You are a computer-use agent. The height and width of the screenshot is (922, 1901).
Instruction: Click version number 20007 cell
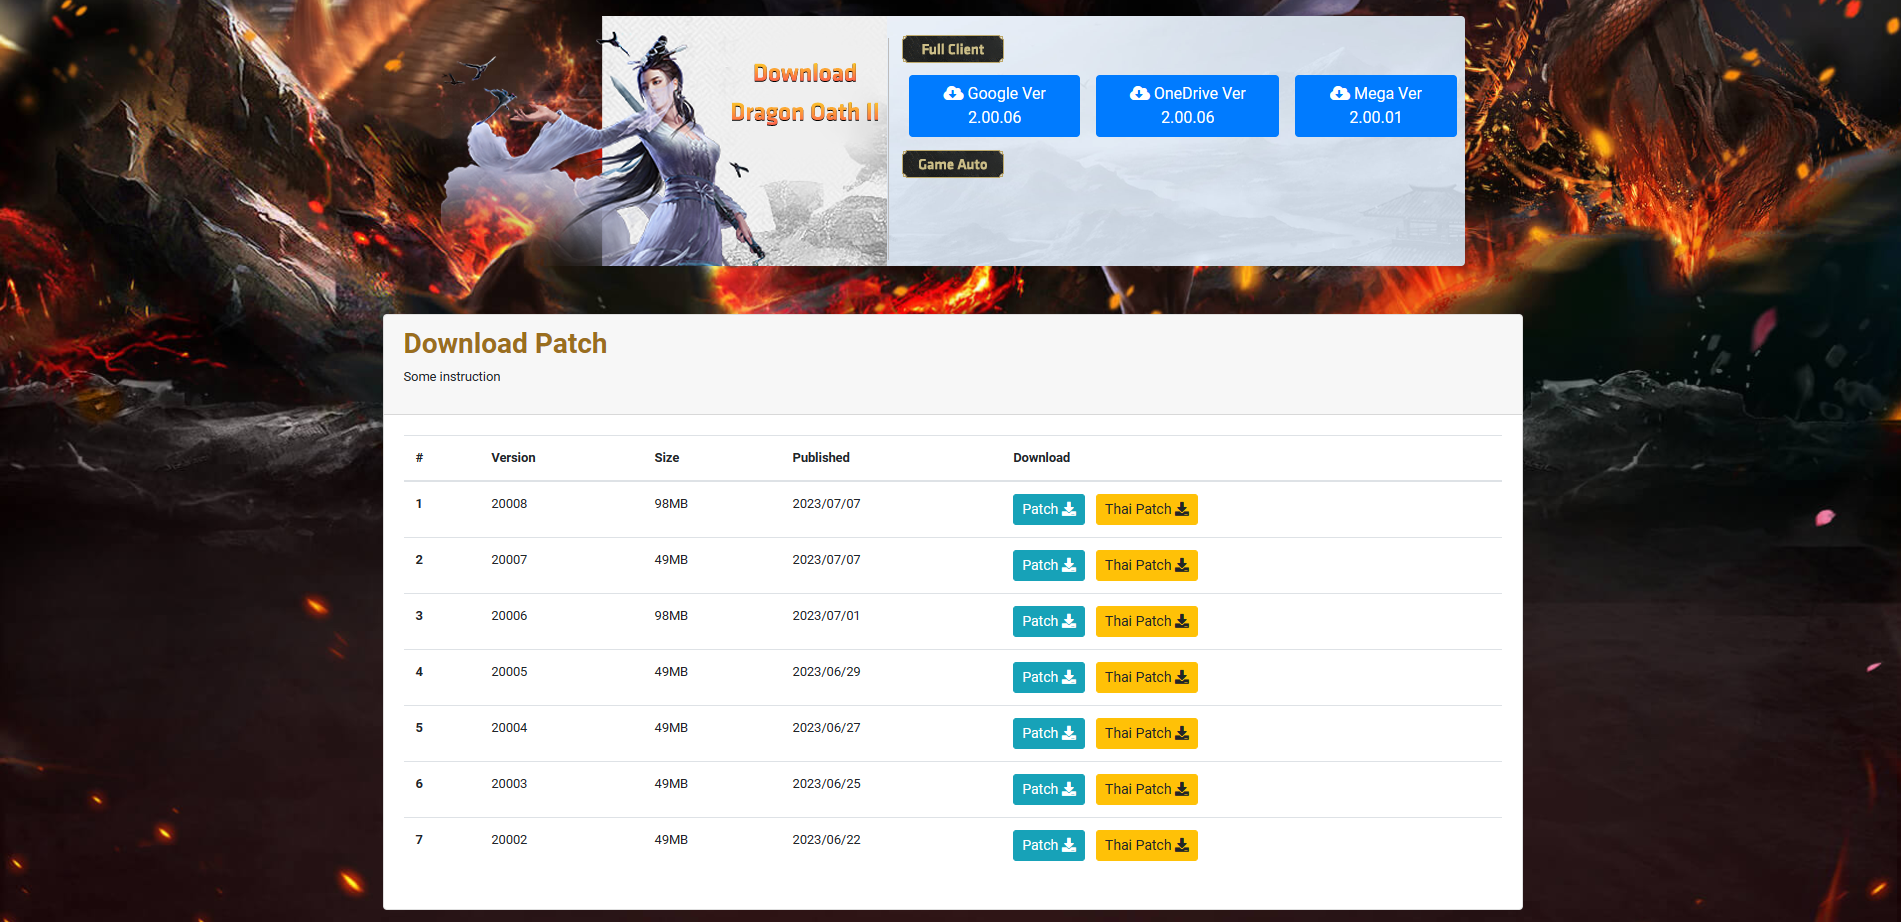coord(509,560)
